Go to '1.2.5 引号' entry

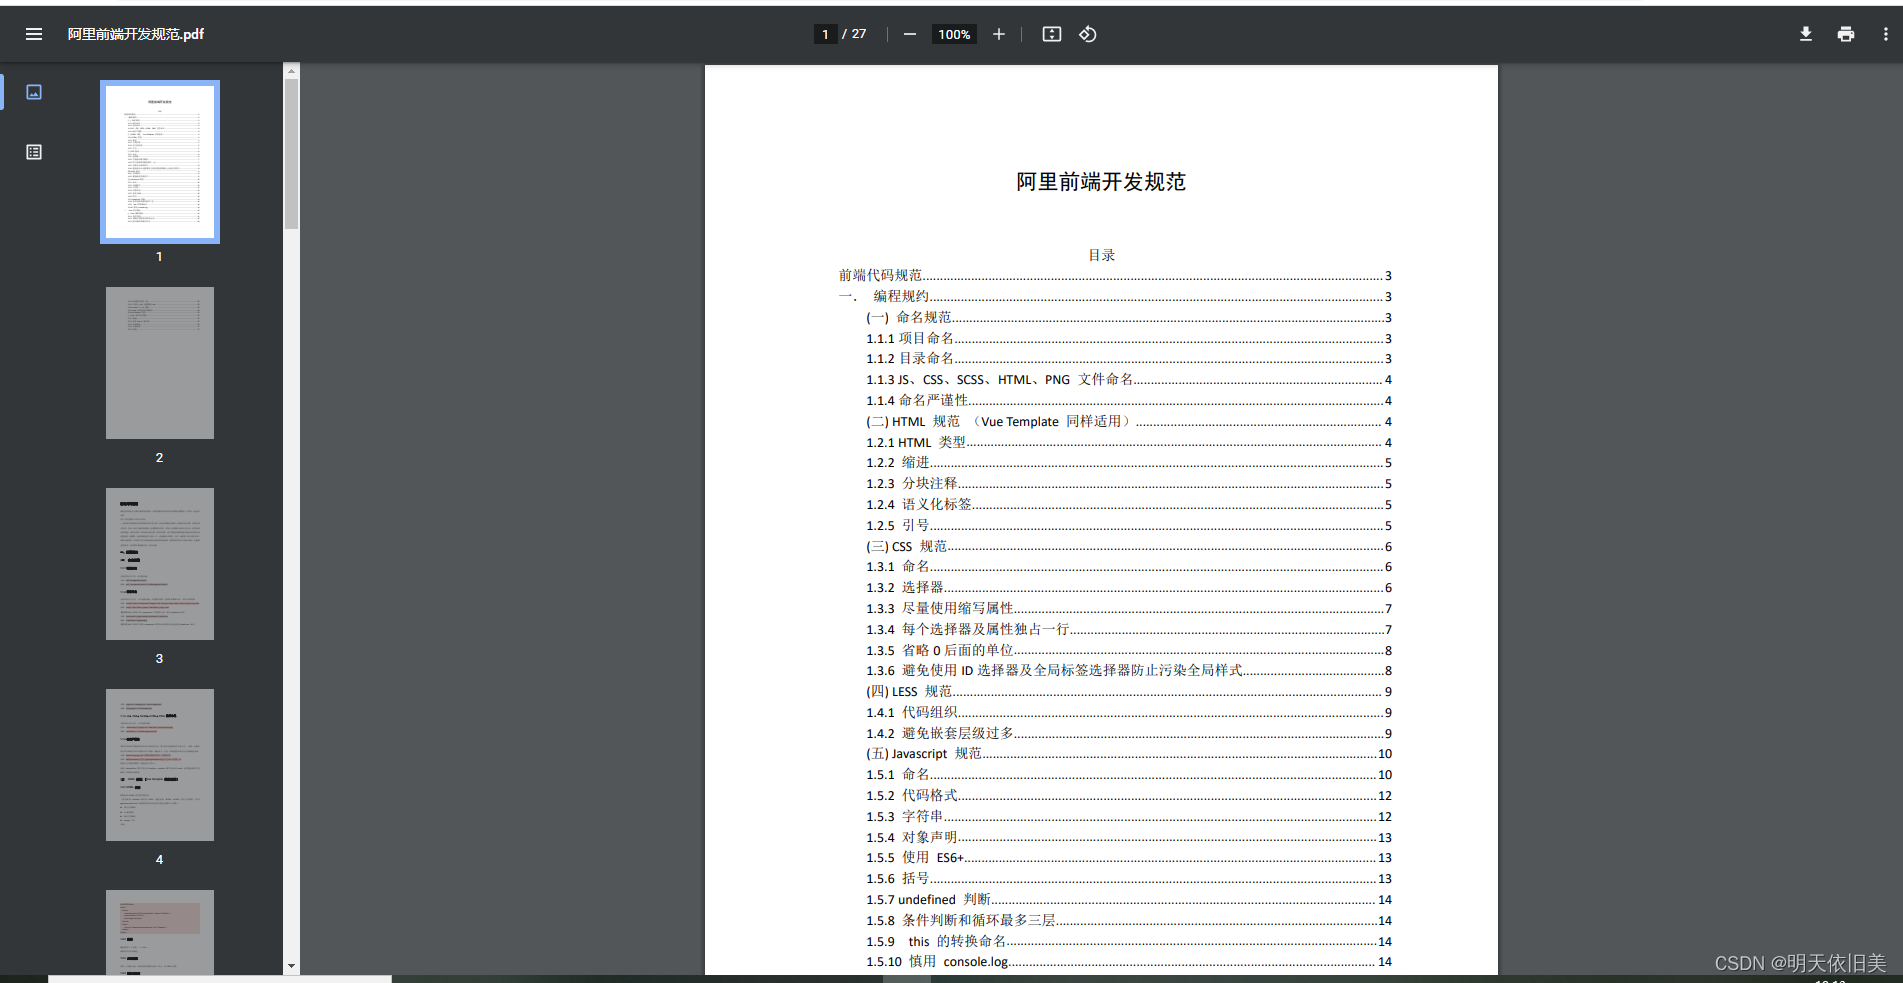[1129, 525]
